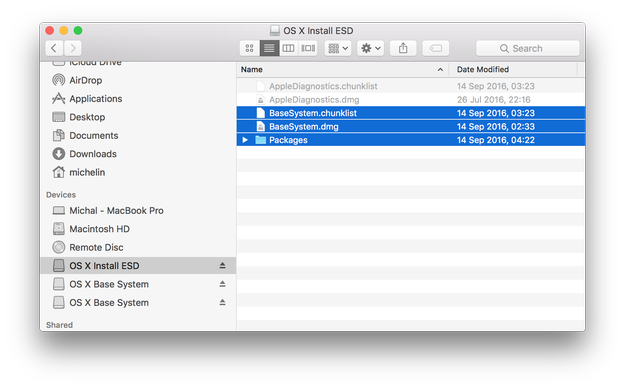Focus the Search field
The image size is (625, 388).
[527, 48]
